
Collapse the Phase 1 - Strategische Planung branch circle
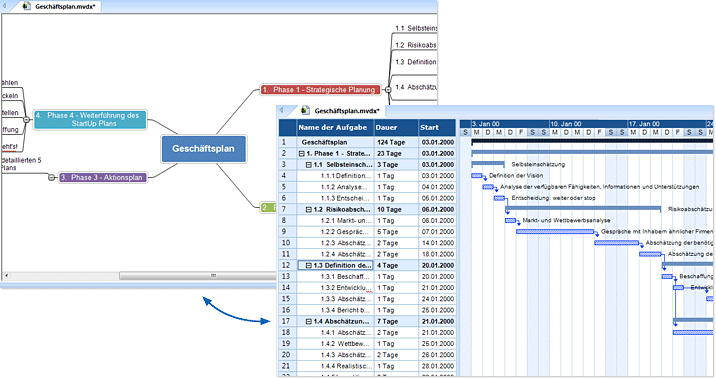pos(388,89)
